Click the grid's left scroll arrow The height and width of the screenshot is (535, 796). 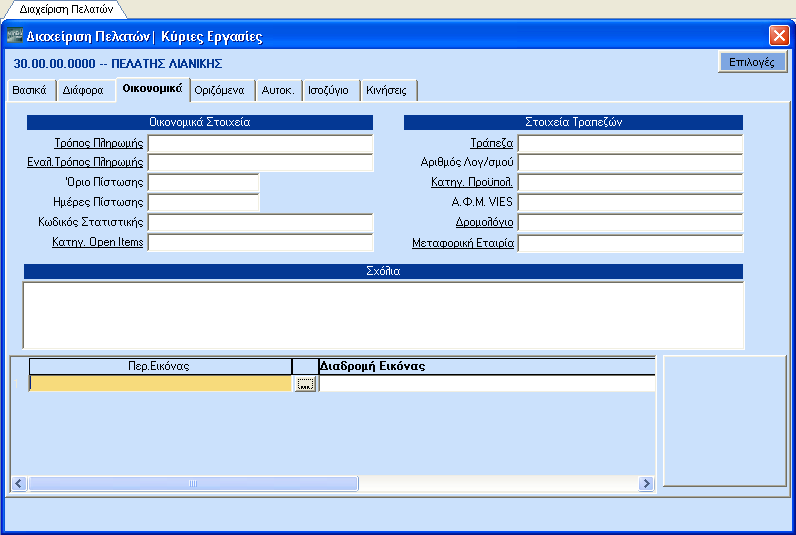click(19, 483)
